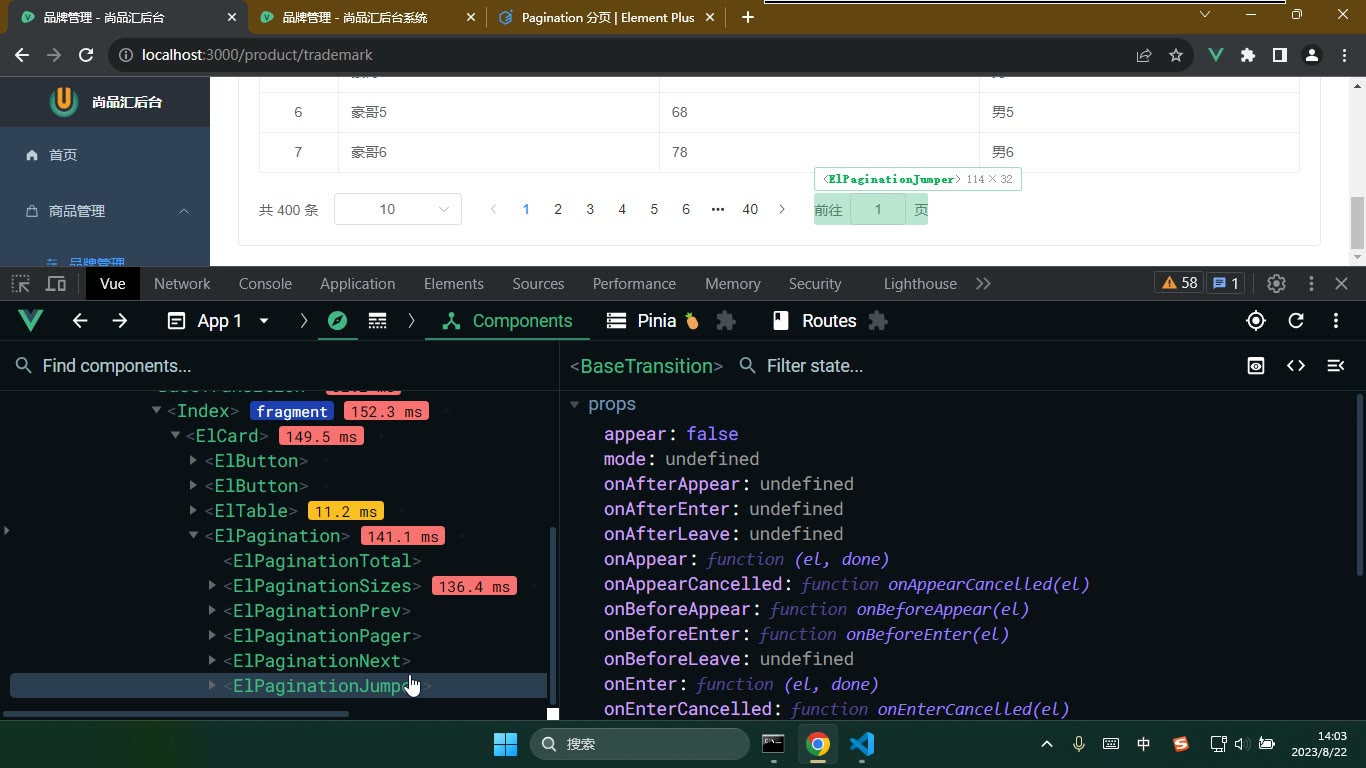The height and width of the screenshot is (768, 1366).
Task: Select component in page target icon
Action: tap(1256, 321)
